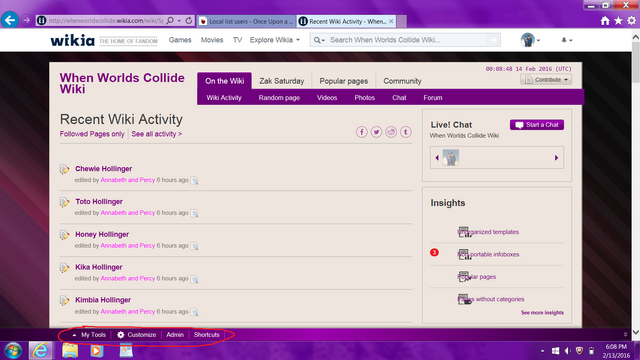Expand the Contribute dropdown button
Viewport: 640px width, 360px height.
(x=546, y=80)
